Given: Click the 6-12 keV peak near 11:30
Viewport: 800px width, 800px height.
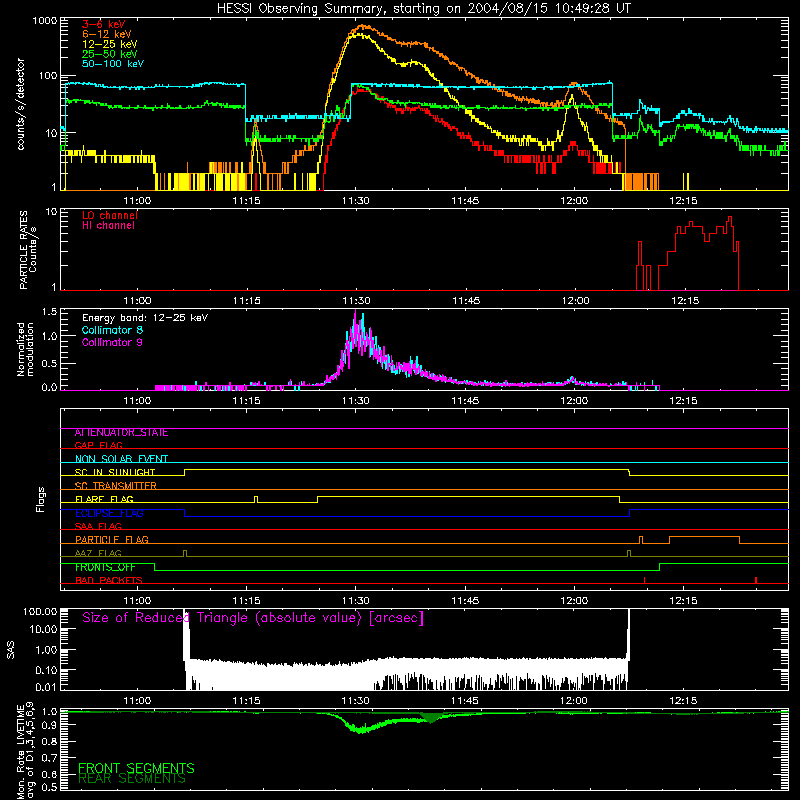Looking at the screenshot, I should (363, 26).
